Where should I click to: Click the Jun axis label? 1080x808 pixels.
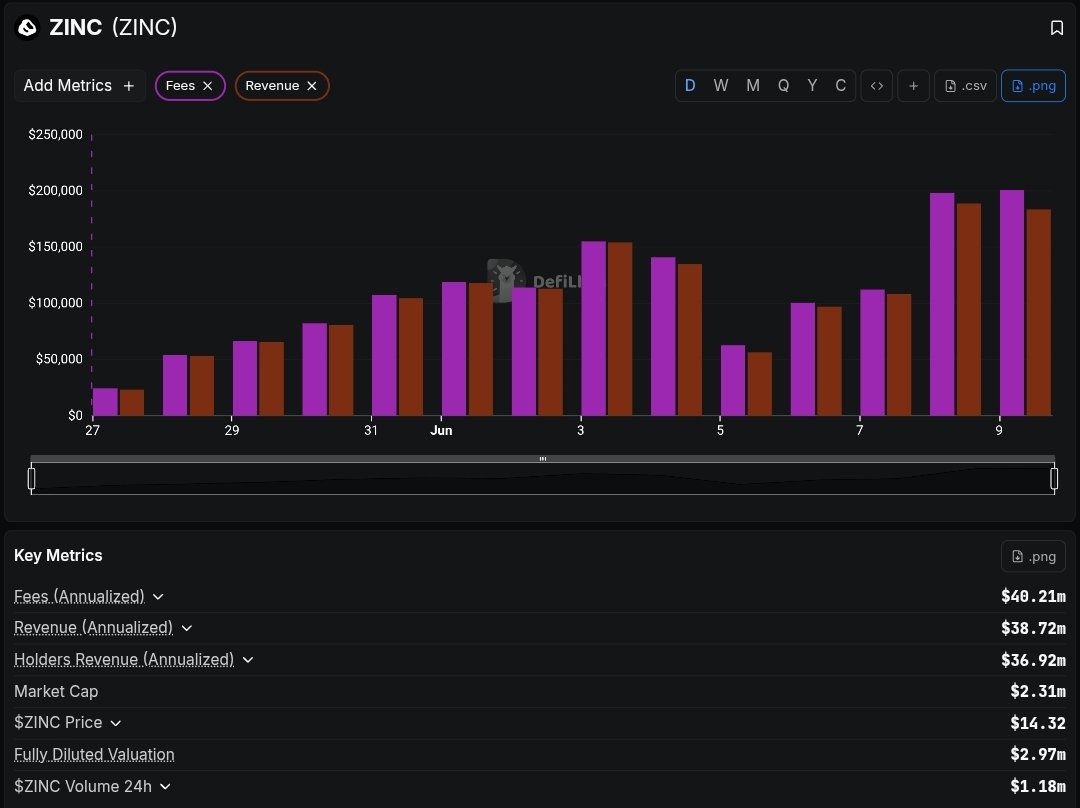(441, 431)
